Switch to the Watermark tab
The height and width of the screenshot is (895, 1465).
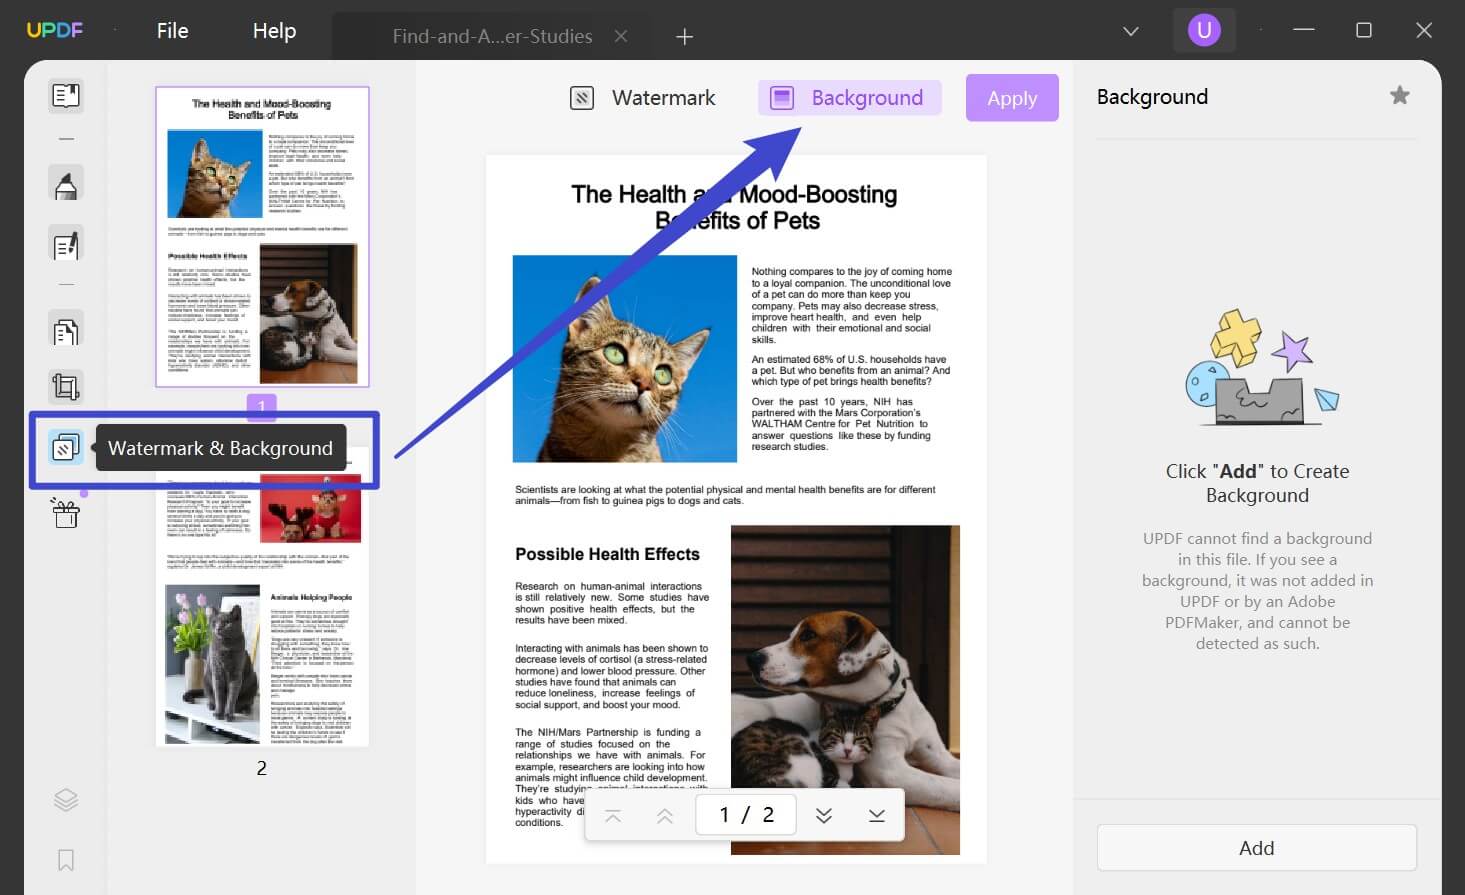(x=643, y=98)
